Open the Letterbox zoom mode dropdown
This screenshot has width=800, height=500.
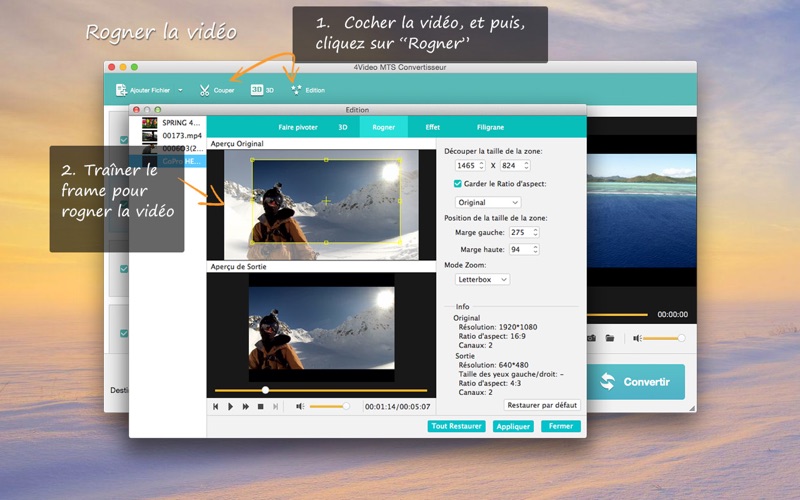[x=482, y=280]
